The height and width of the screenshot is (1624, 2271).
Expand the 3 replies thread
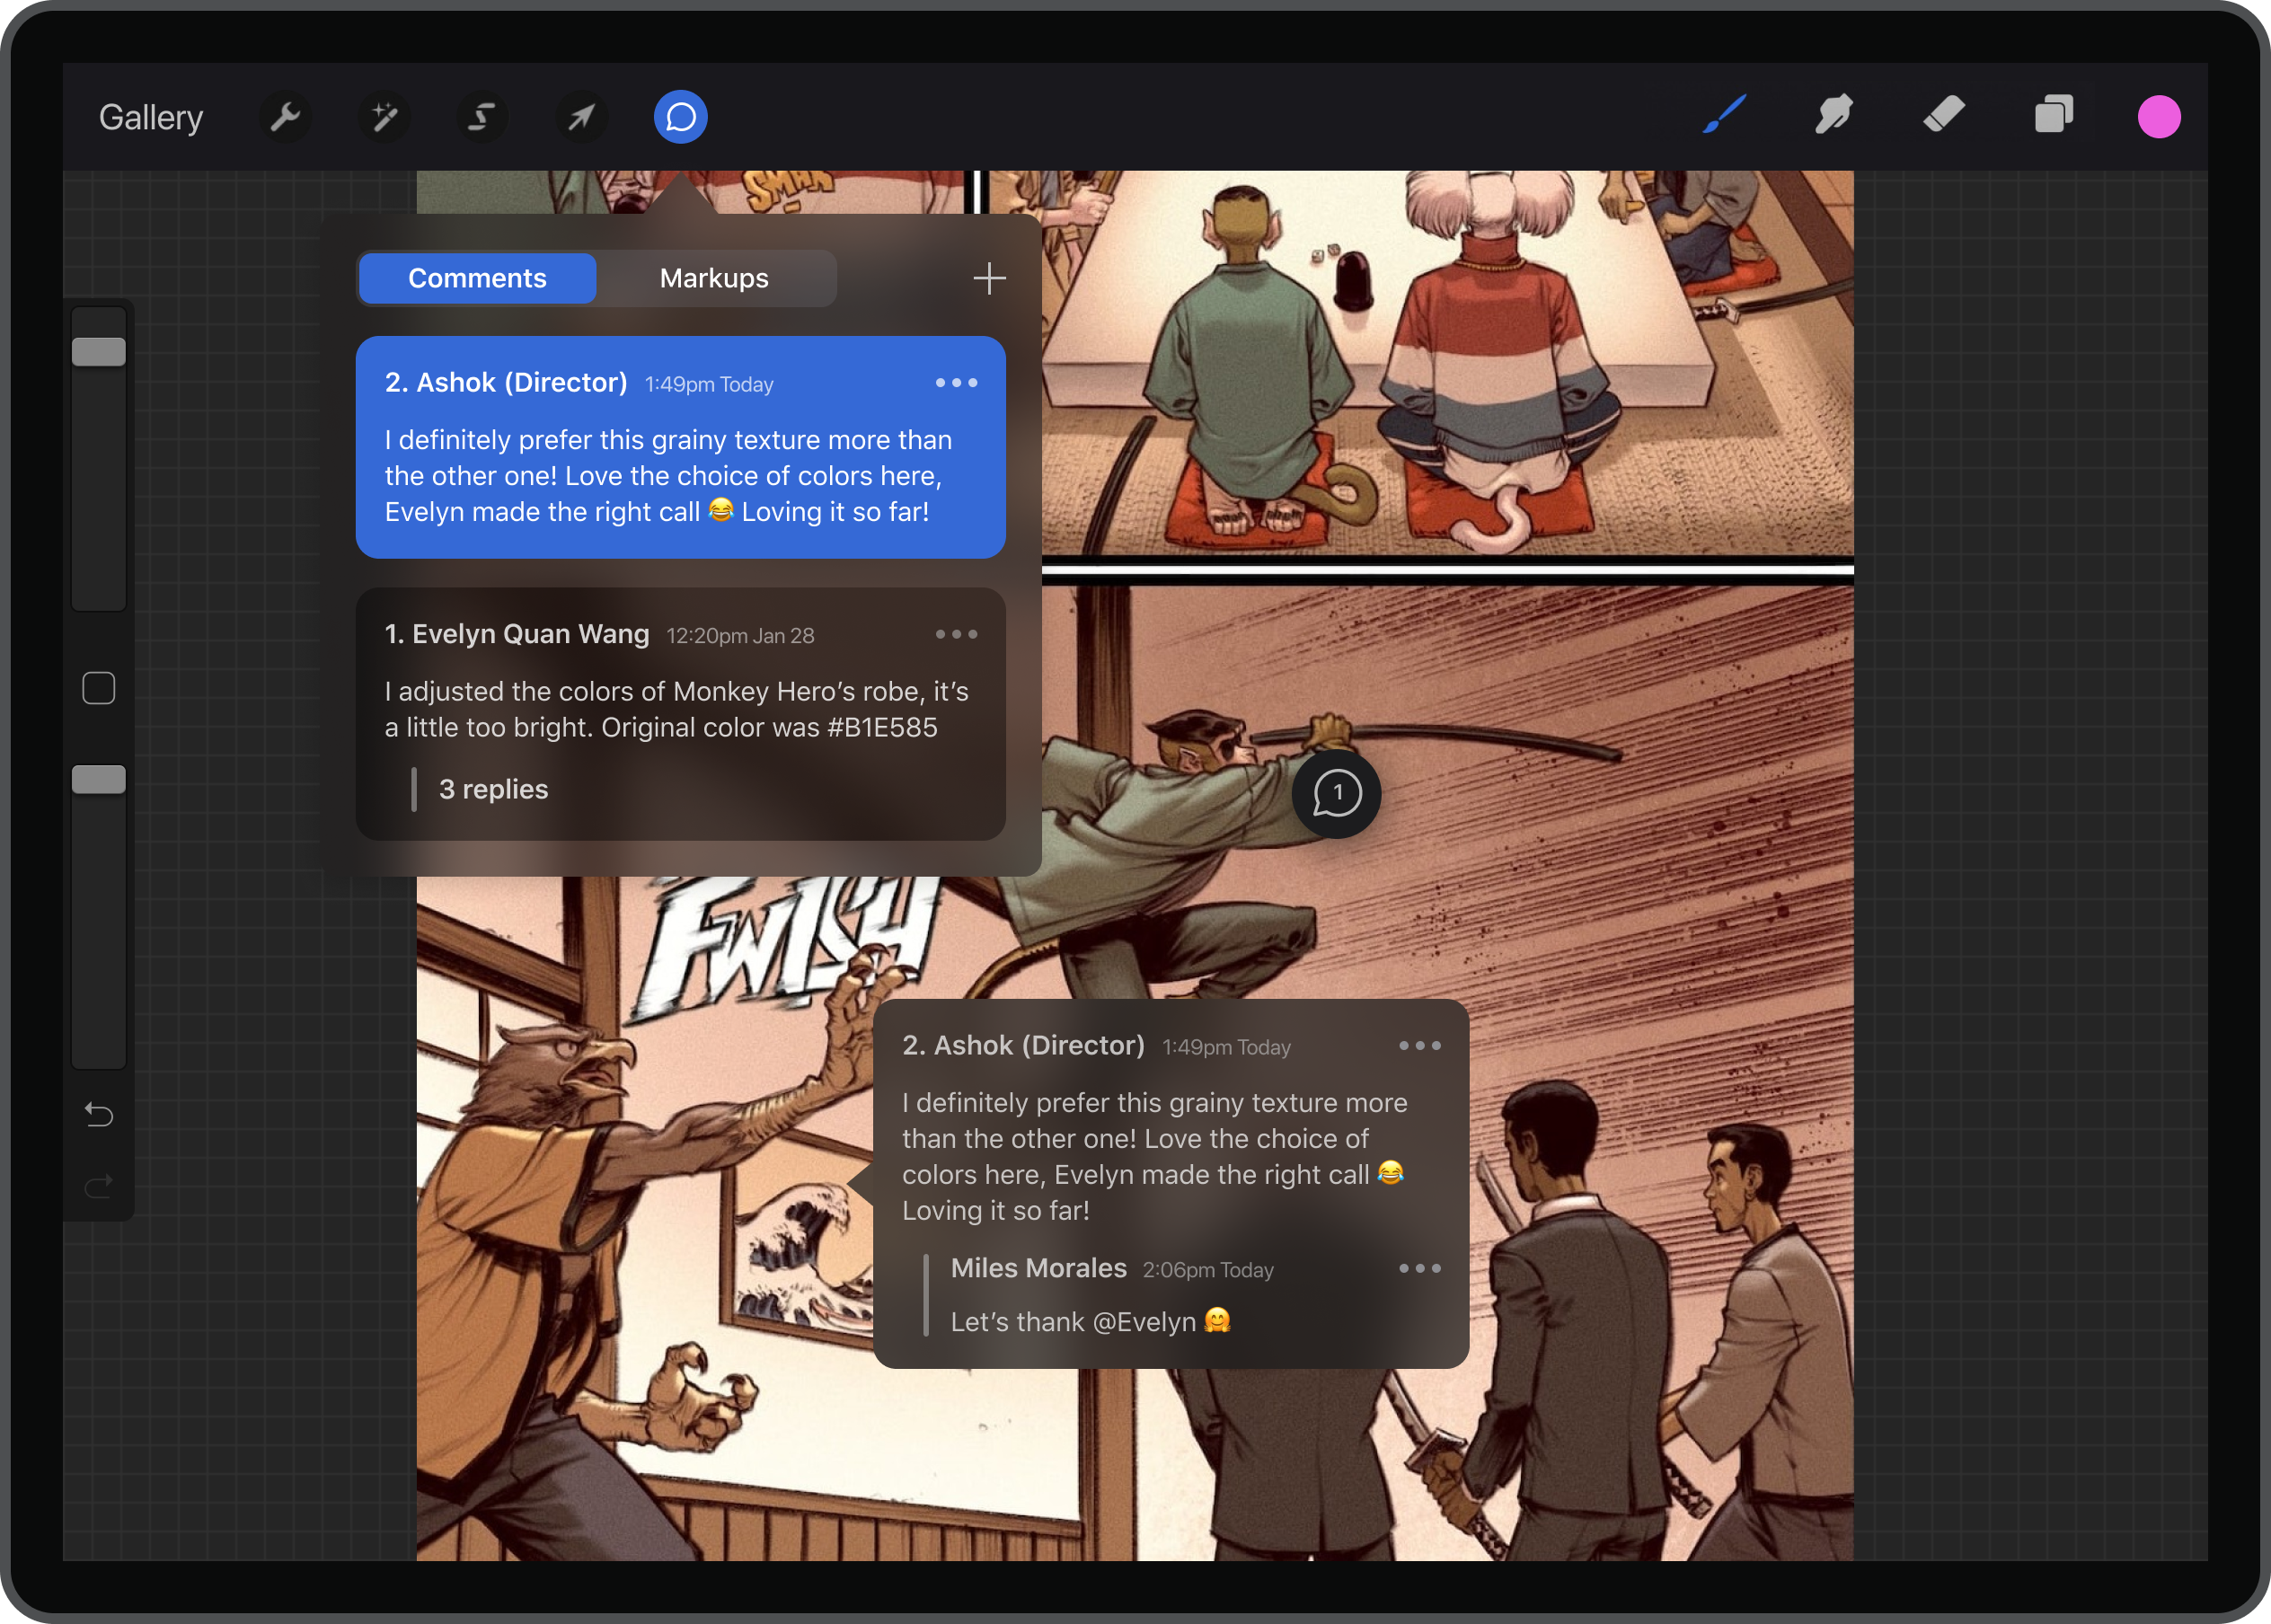click(493, 789)
